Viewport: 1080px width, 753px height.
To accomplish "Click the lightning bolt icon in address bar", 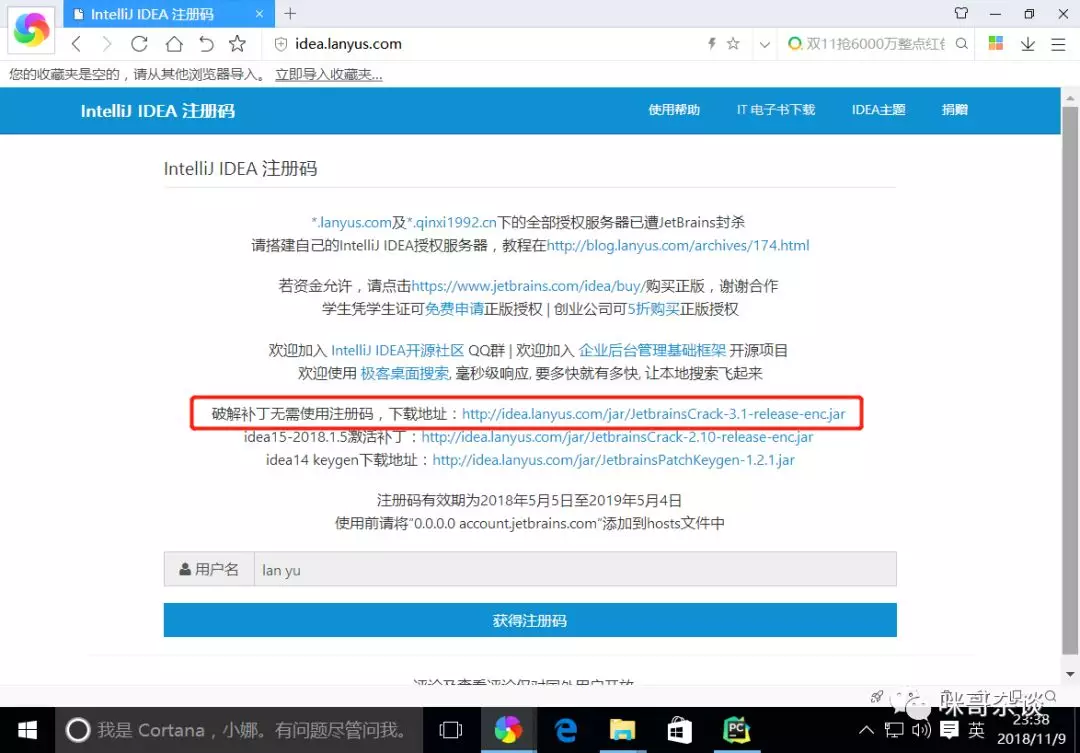I will pyautogui.click(x=713, y=44).
